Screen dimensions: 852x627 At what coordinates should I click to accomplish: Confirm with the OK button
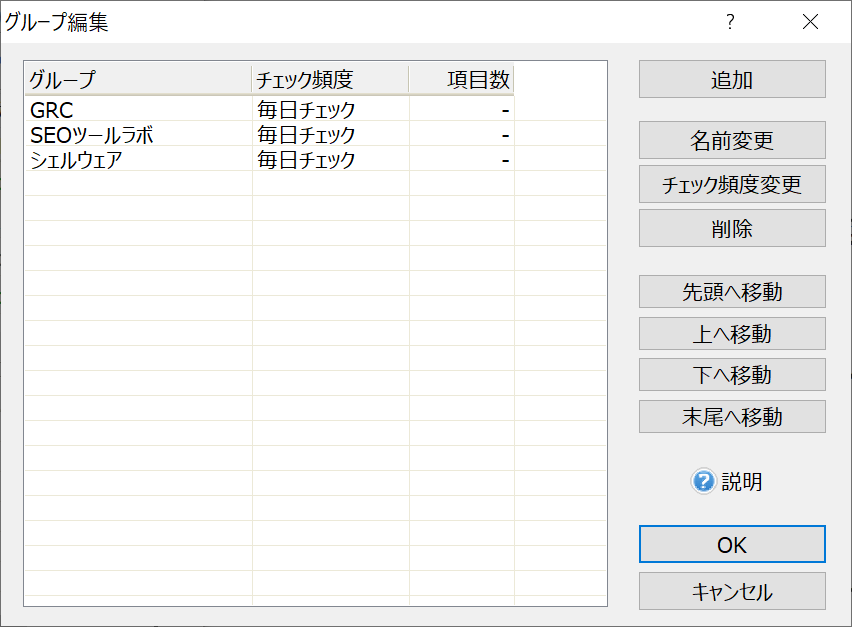pos(732,544)
